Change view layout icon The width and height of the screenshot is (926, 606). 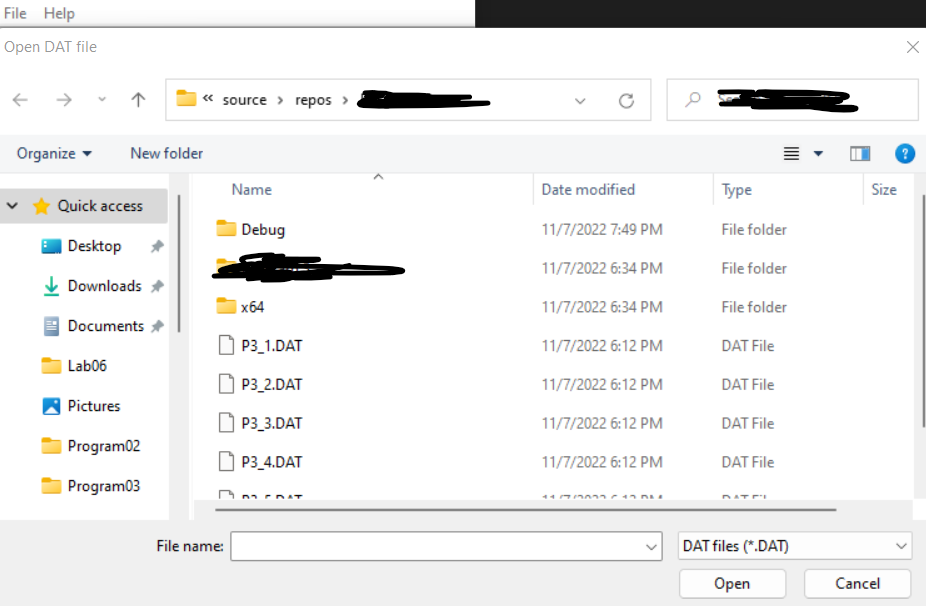click(791, 154)
